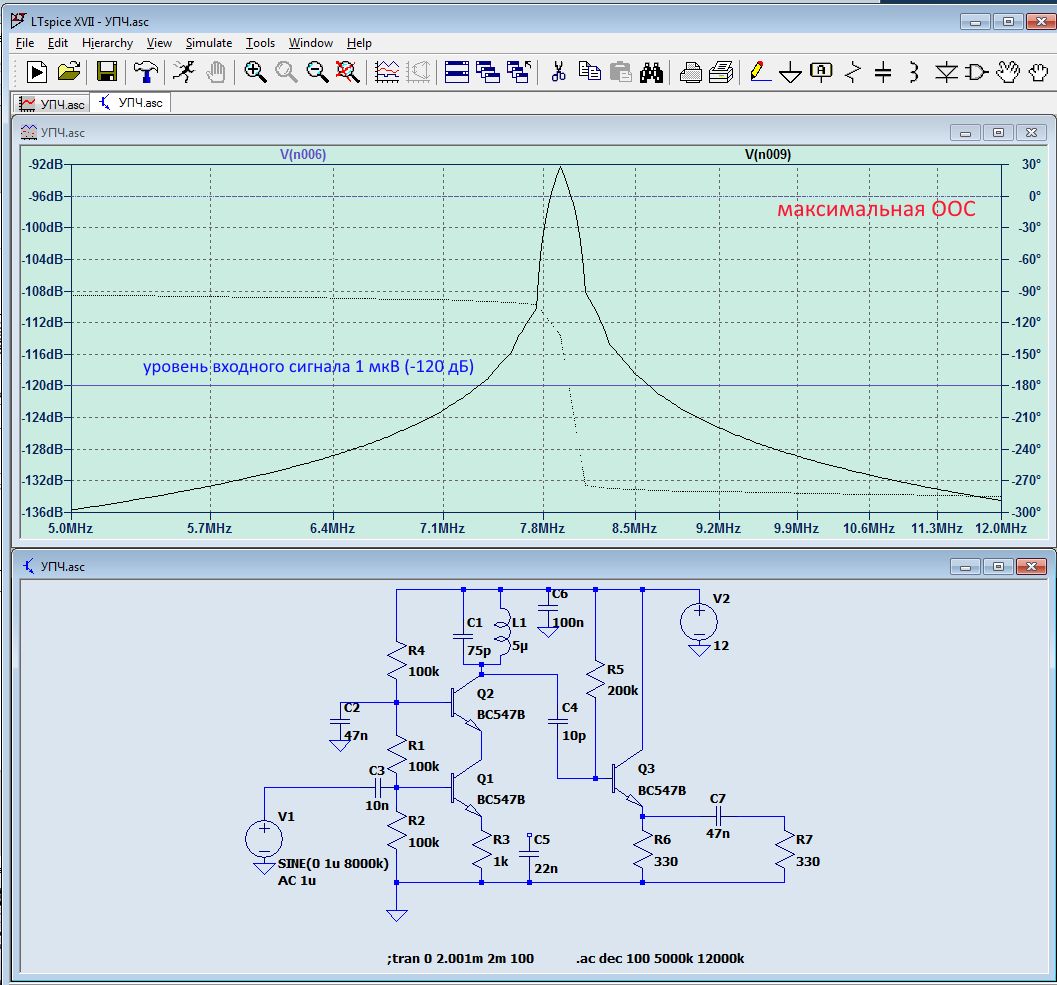The height and width of the screenshot is (985, 1057).
Task: Click the Pan magnifier icon
Action: (x=286, y=71)
